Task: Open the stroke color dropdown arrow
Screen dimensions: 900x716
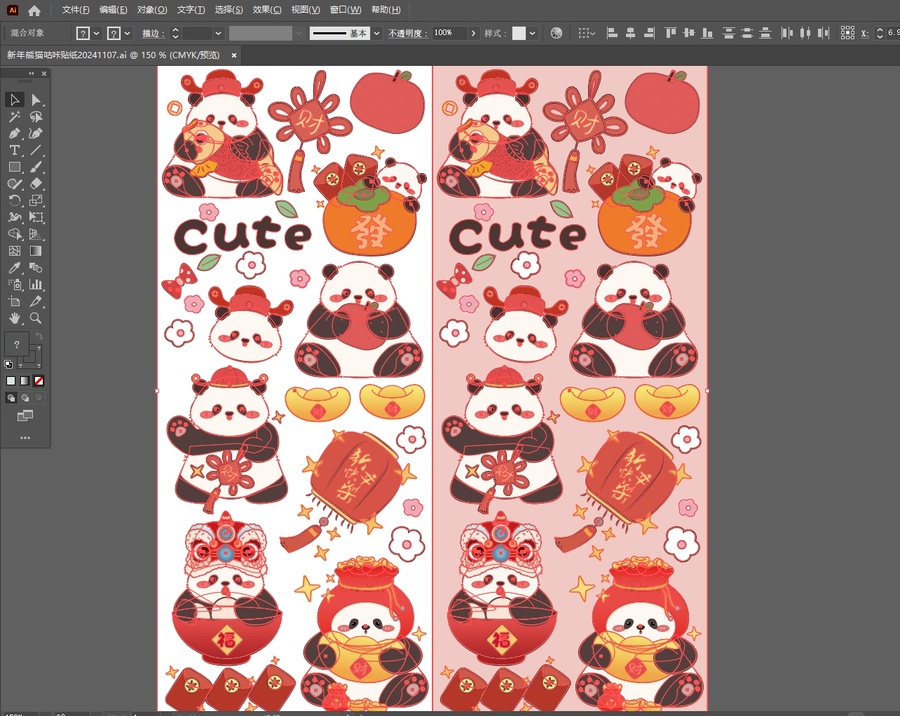Action: [127, 33]
